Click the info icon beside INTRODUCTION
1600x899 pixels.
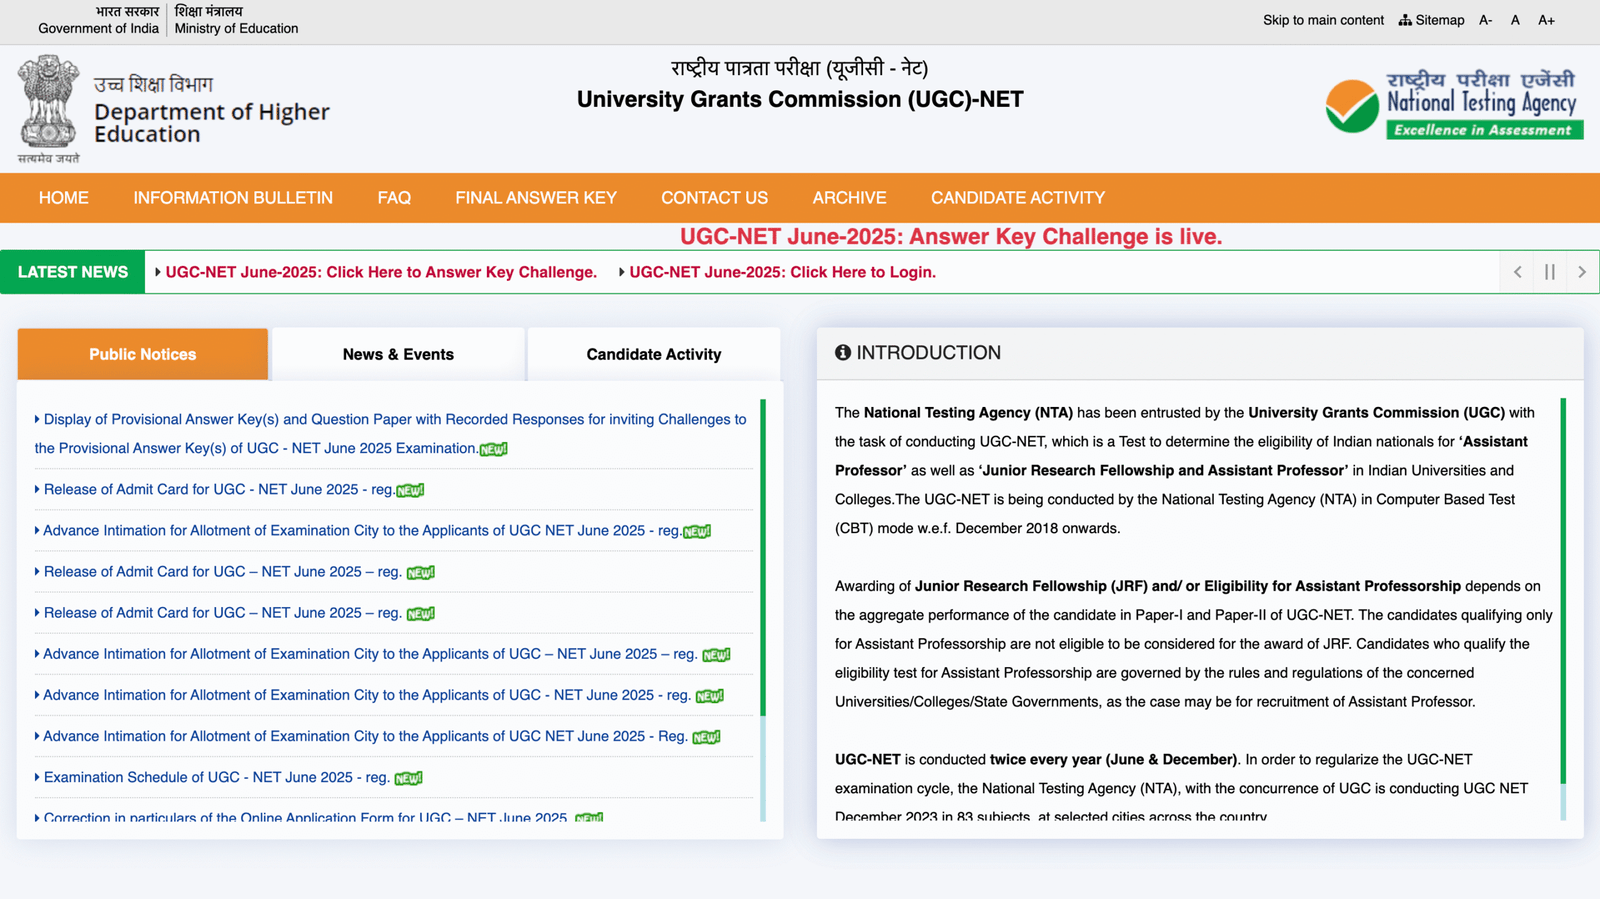pos(843,353)
